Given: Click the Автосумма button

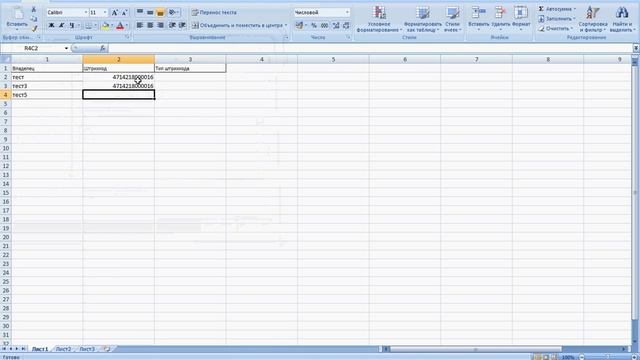Looking at the screenshot, I should click(557, 9).
